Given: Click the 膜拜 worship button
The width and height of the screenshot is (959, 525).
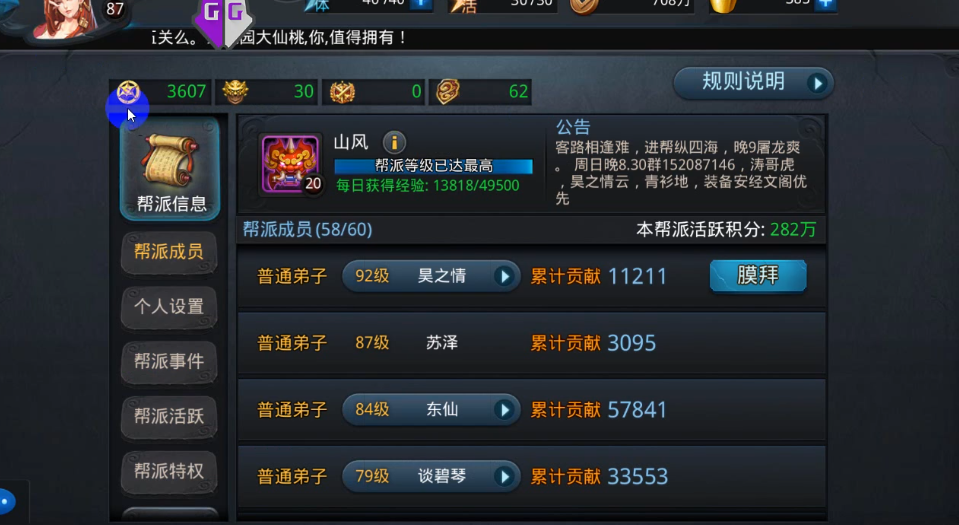Looking at the screenshot, I should [x=758, y=276].
